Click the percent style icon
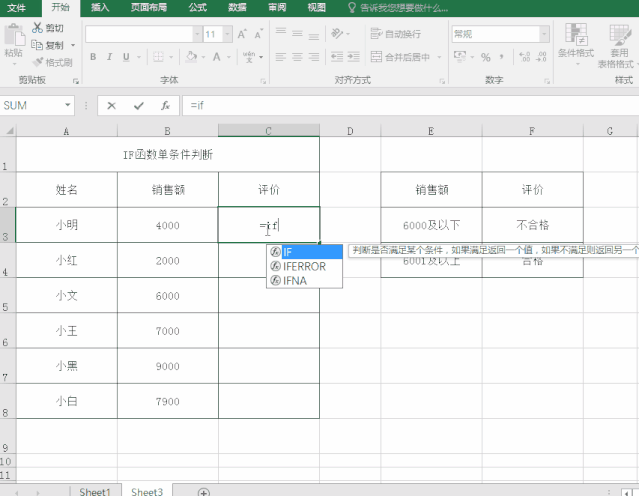Screen dimensions: 639x496 486,57
